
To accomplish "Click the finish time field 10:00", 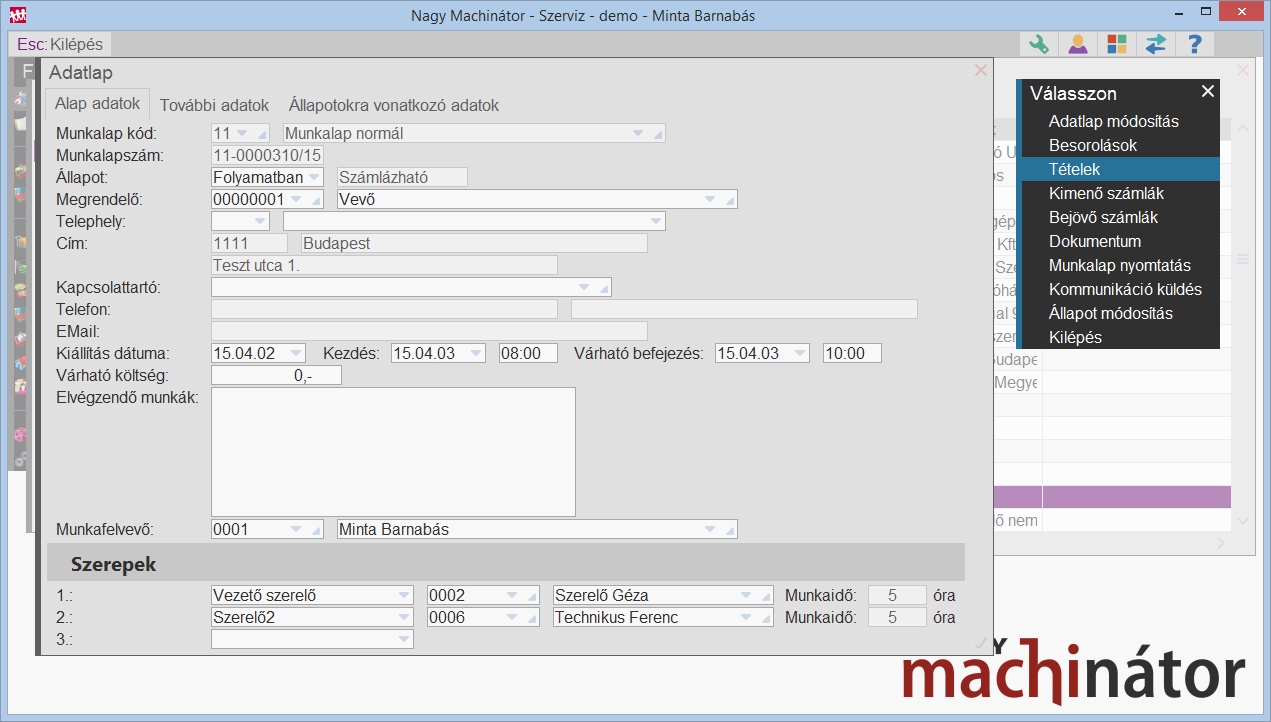I will tap(852, 353).
